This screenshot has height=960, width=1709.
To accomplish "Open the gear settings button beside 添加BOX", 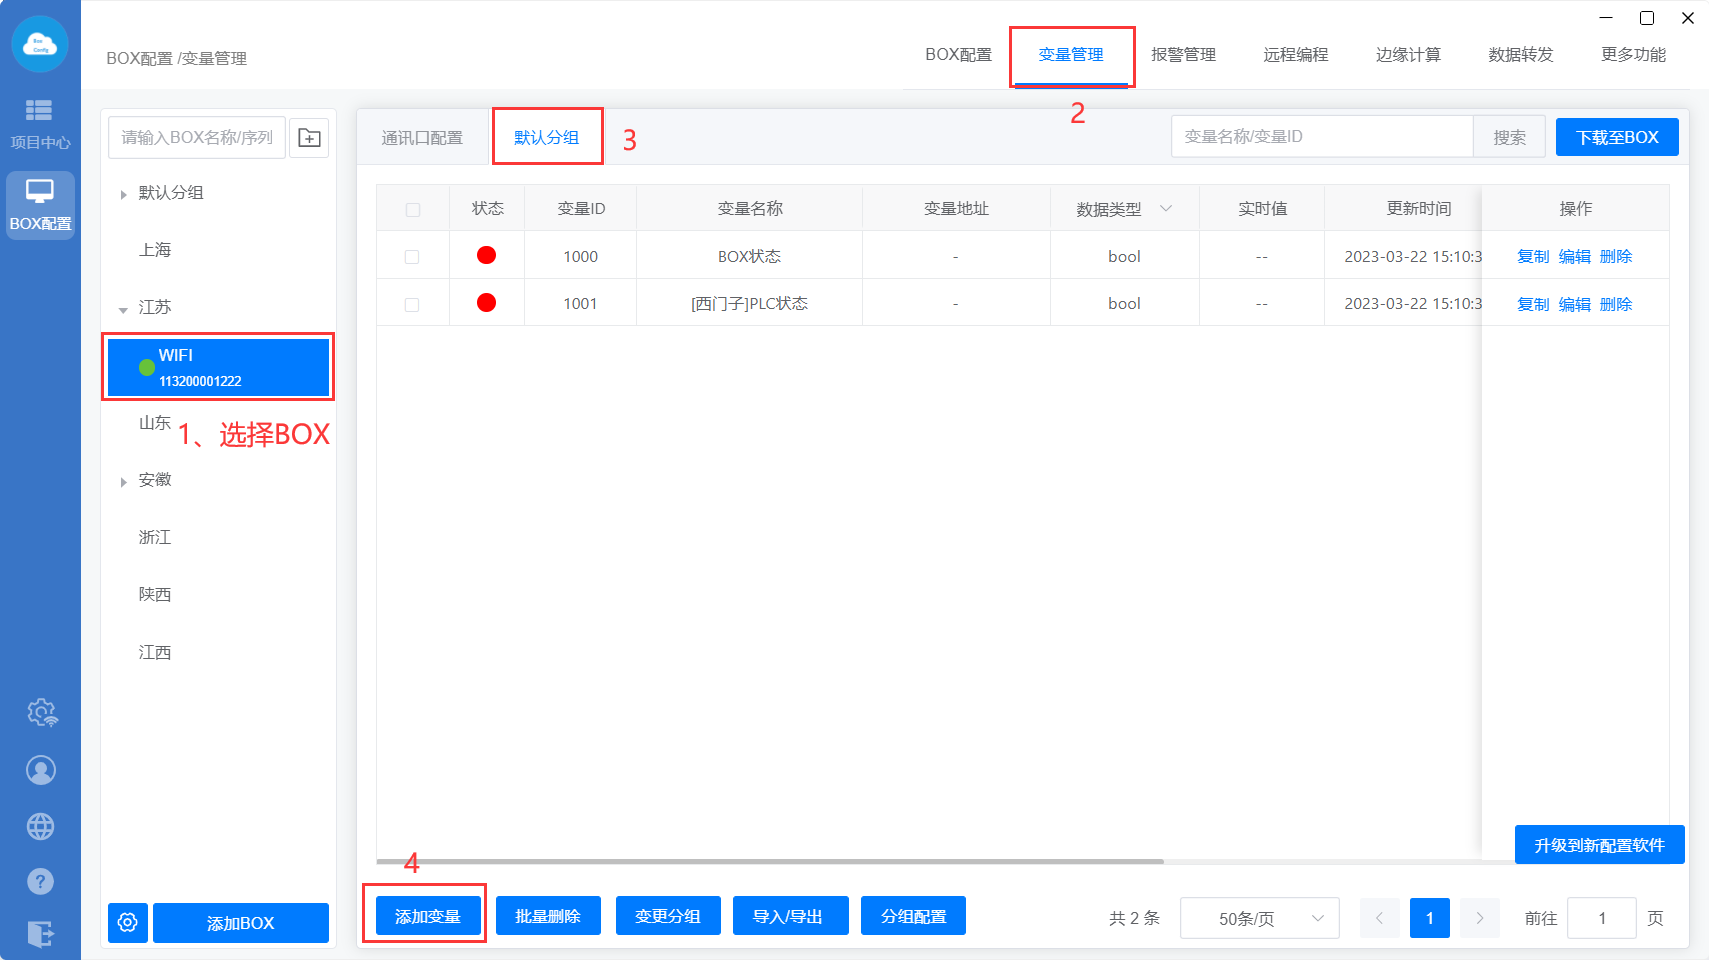I will [x=128, y=922].
